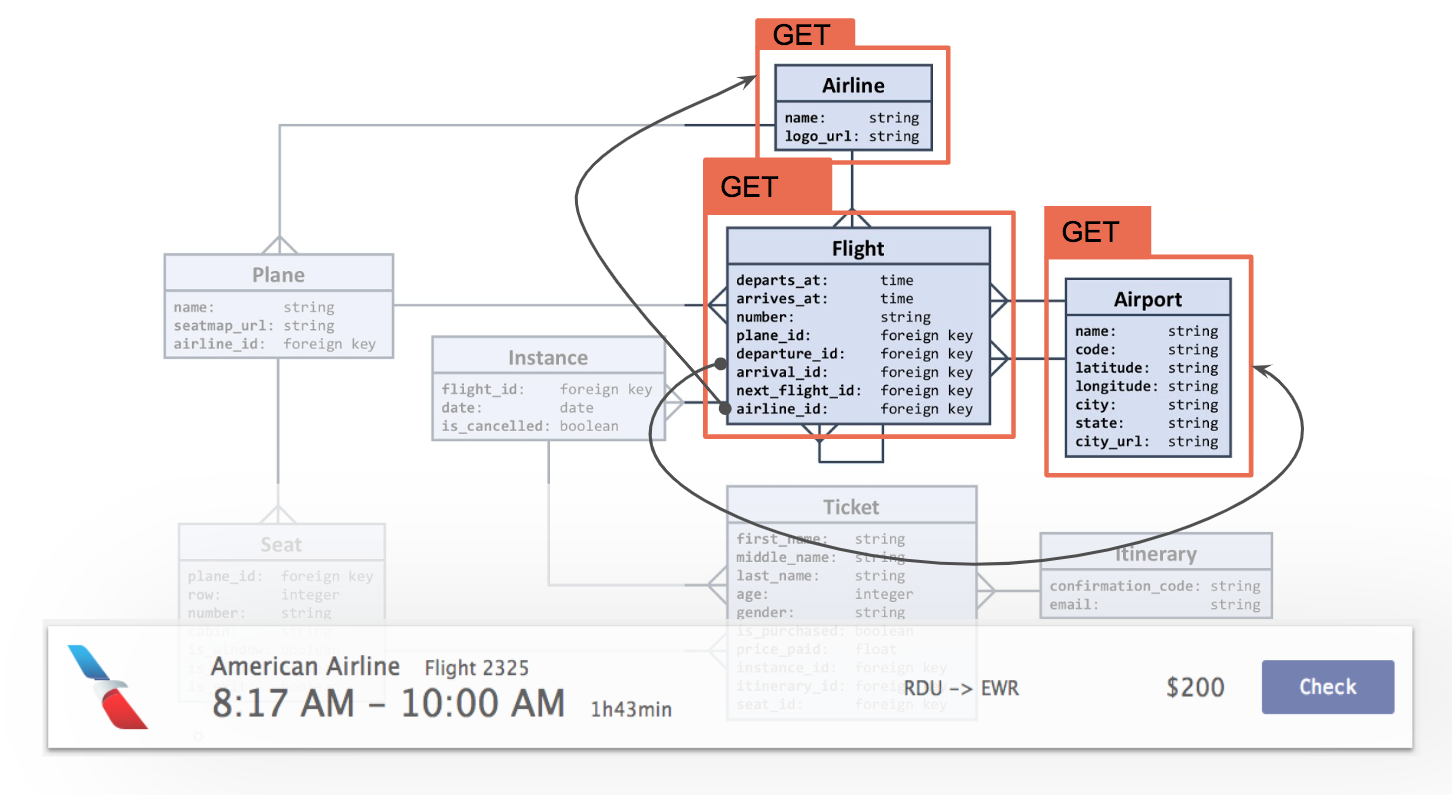Select the flight_id row in Instance
1452x795 pixels.
click(x=548, y=390)
